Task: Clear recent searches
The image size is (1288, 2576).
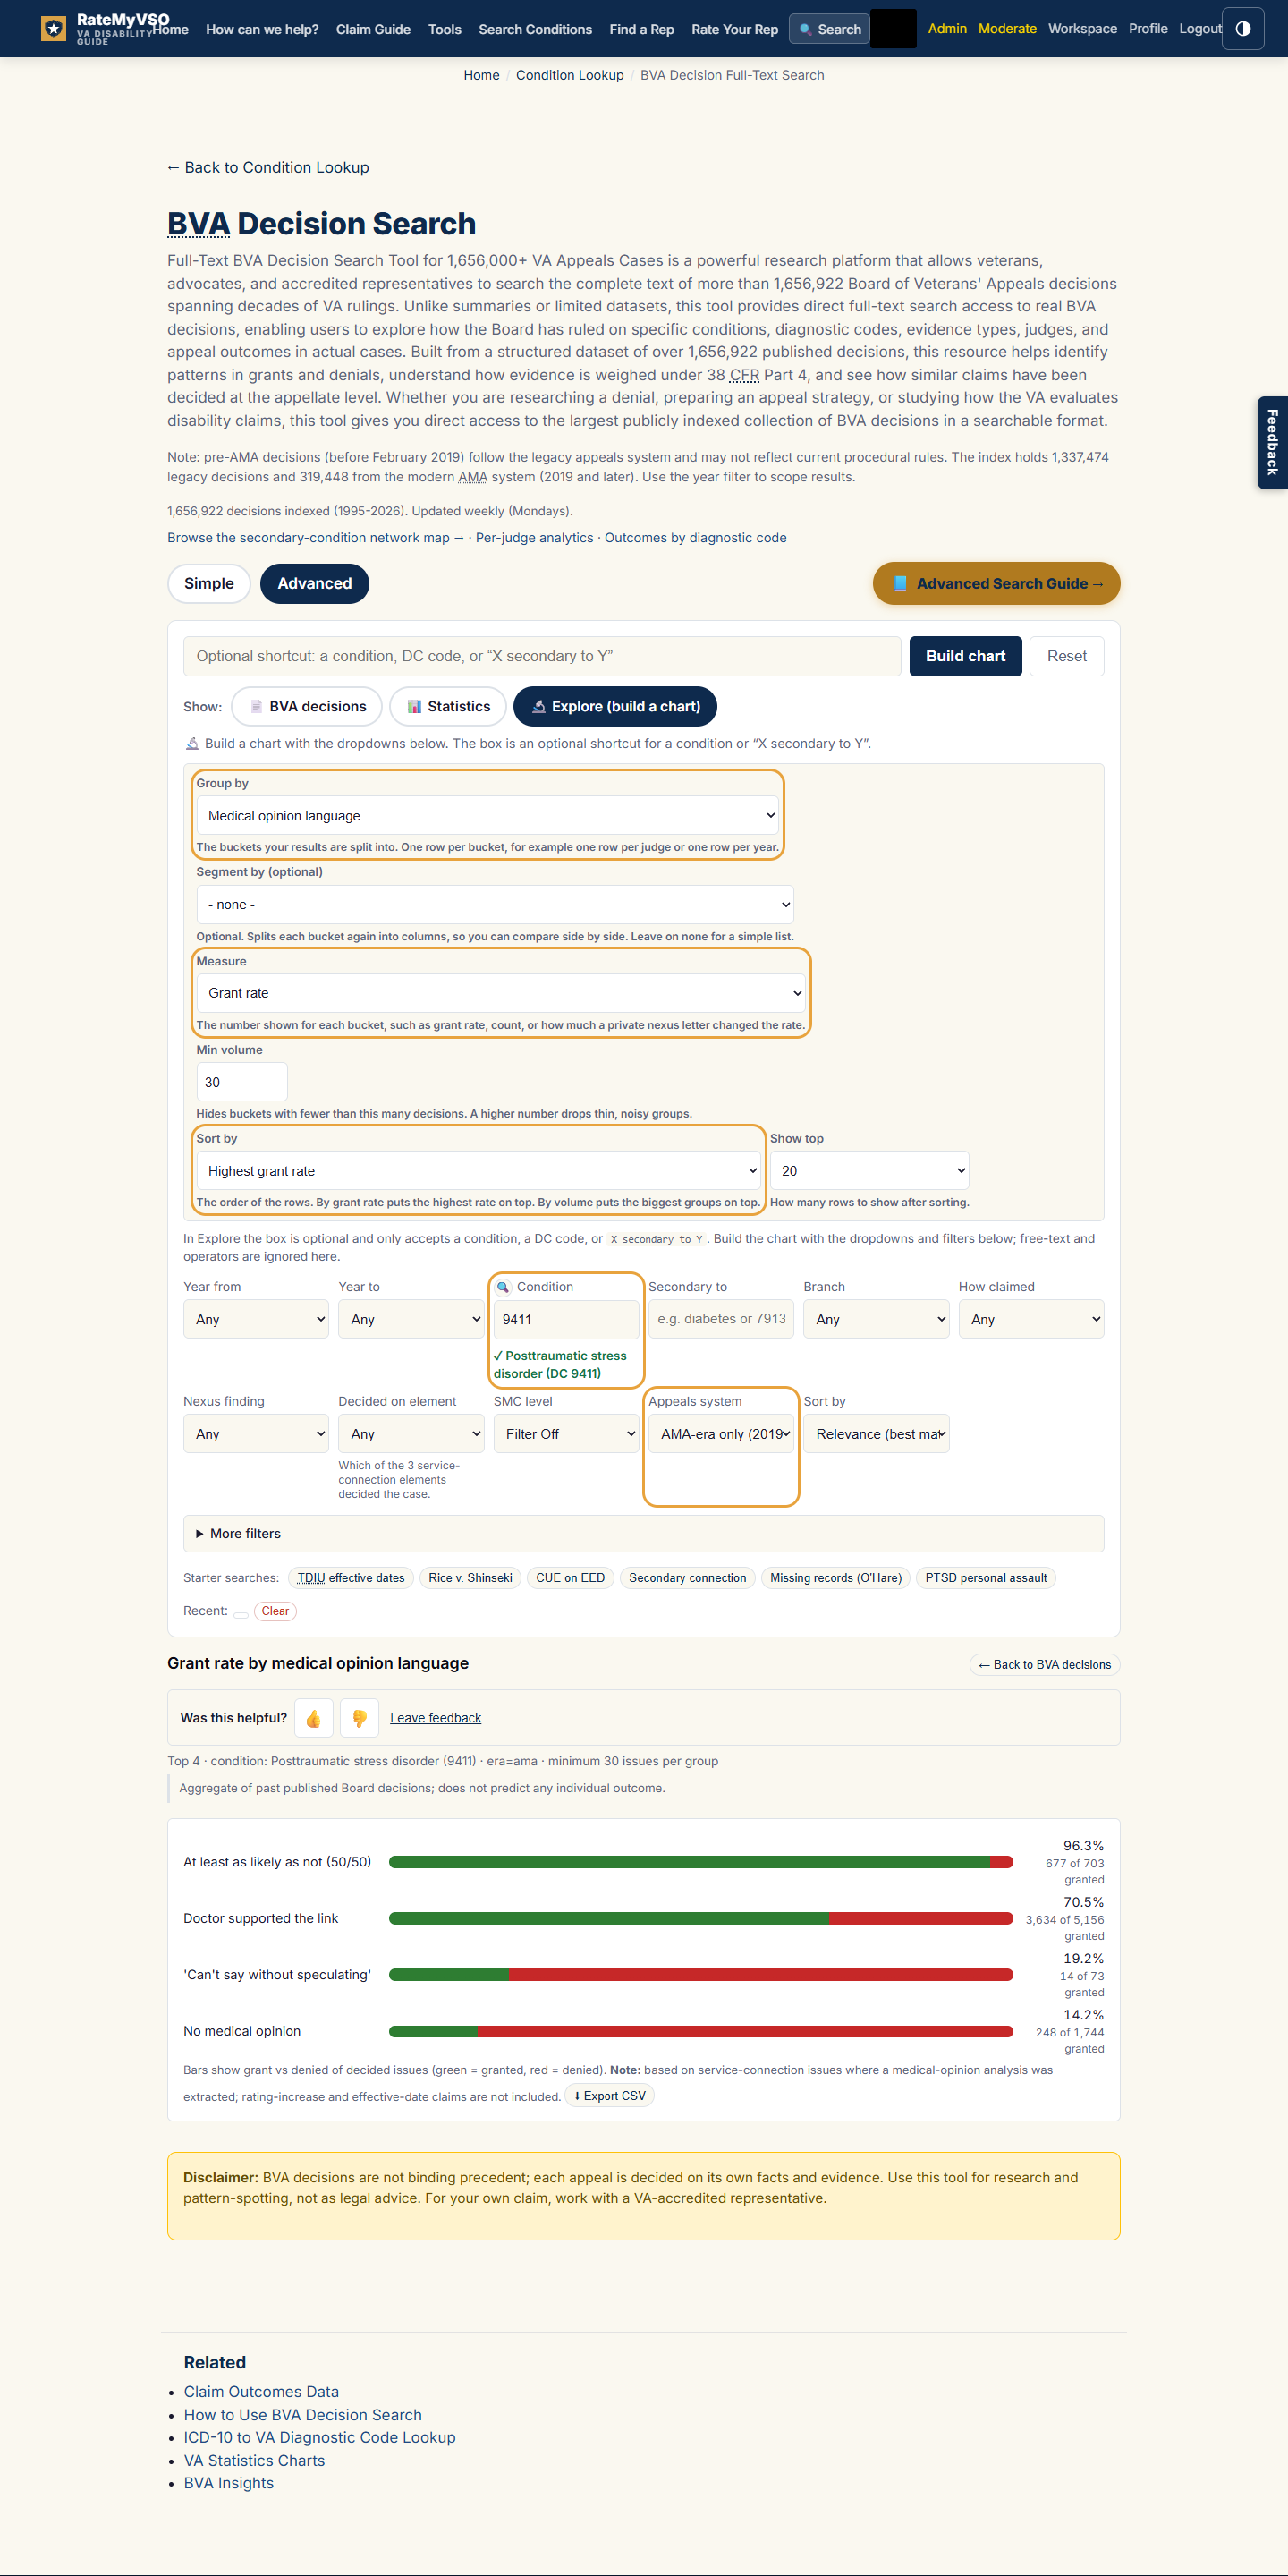Action: 275,1611
